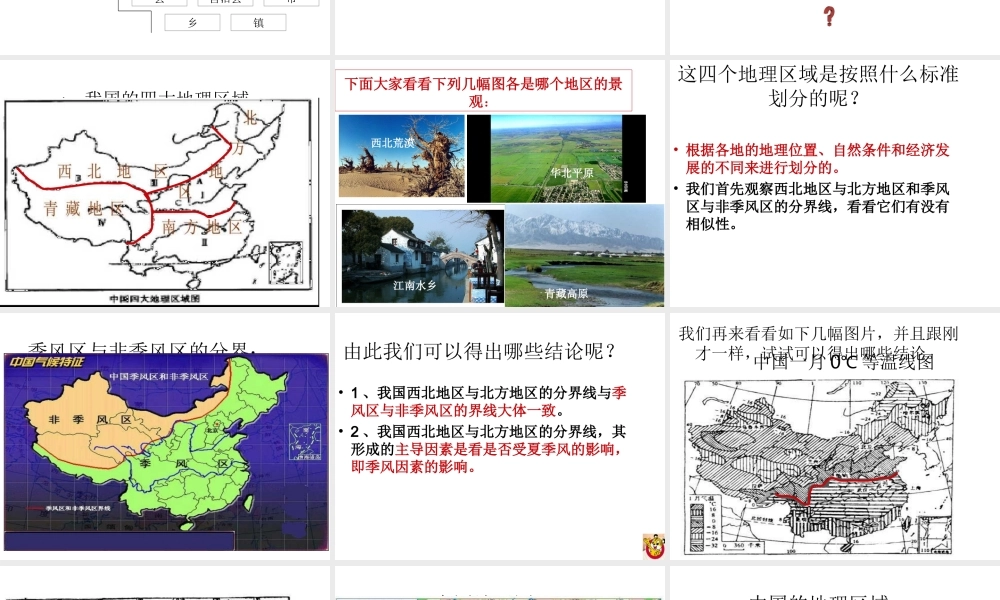Click the 西北荒漠 desert photo
This screenshot has height=600, width=1000.
402,156
